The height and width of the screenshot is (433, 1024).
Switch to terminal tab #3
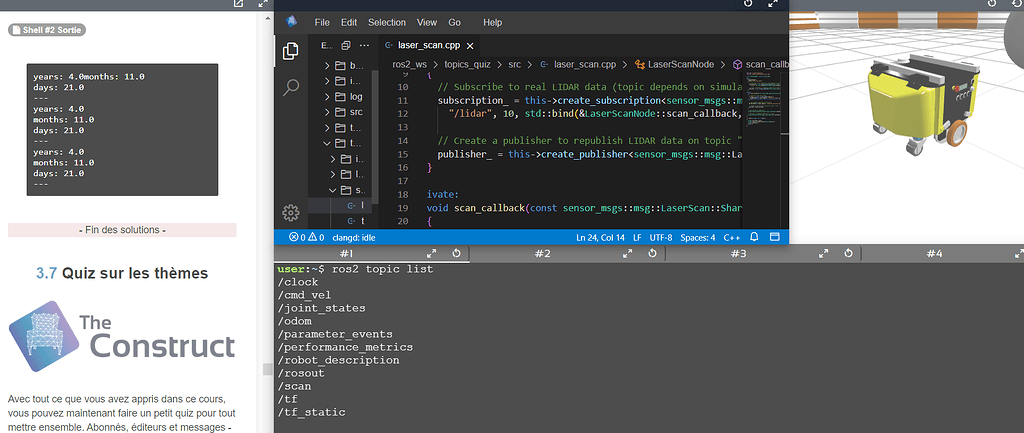738,254
